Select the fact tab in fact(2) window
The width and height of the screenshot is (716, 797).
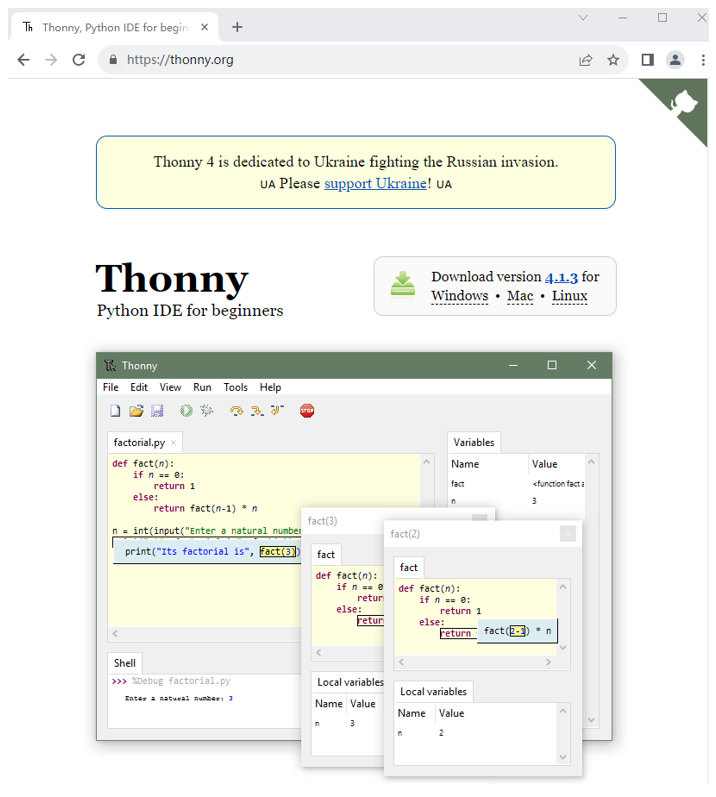click(409, 567)
